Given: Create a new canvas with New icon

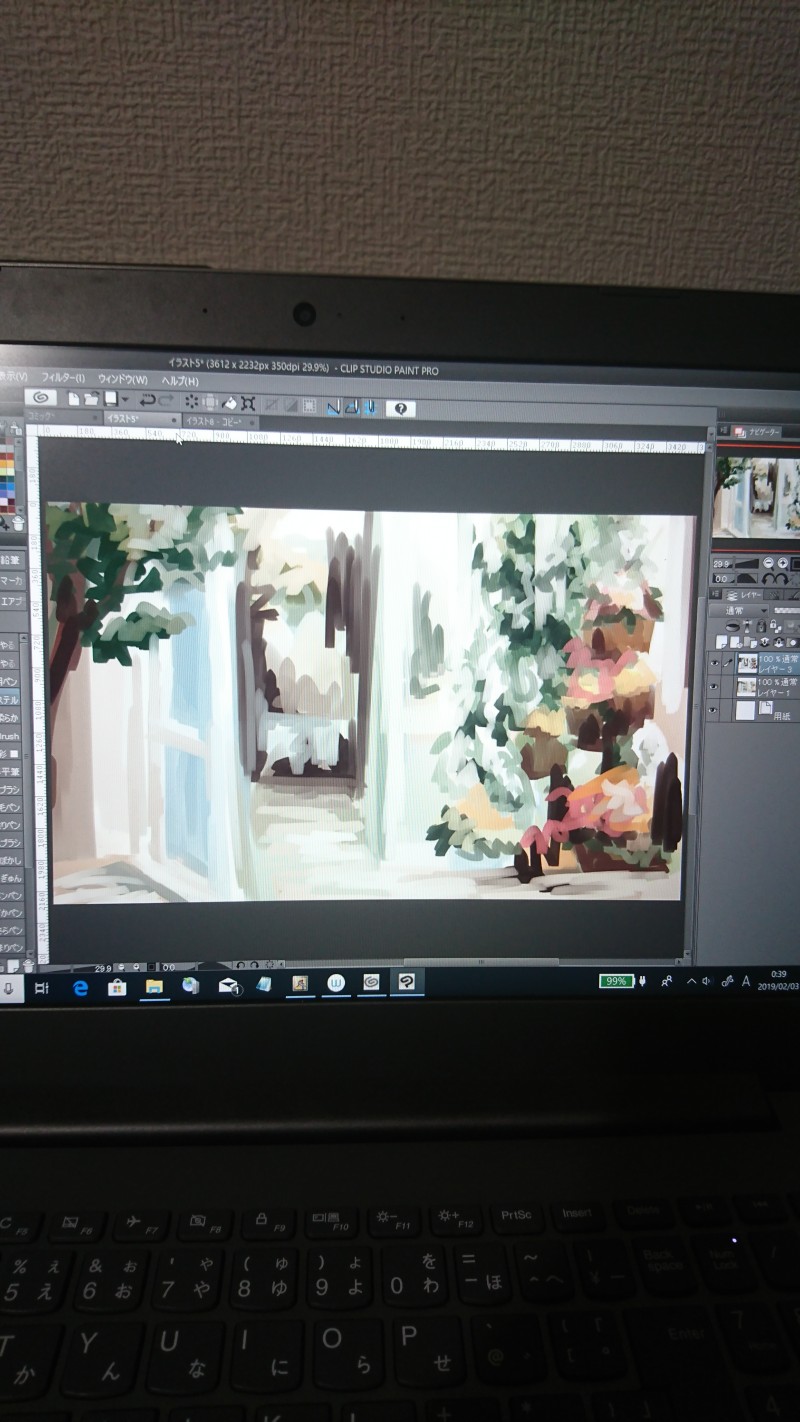Looking at the screenshot, I should [x=73, y=398].
